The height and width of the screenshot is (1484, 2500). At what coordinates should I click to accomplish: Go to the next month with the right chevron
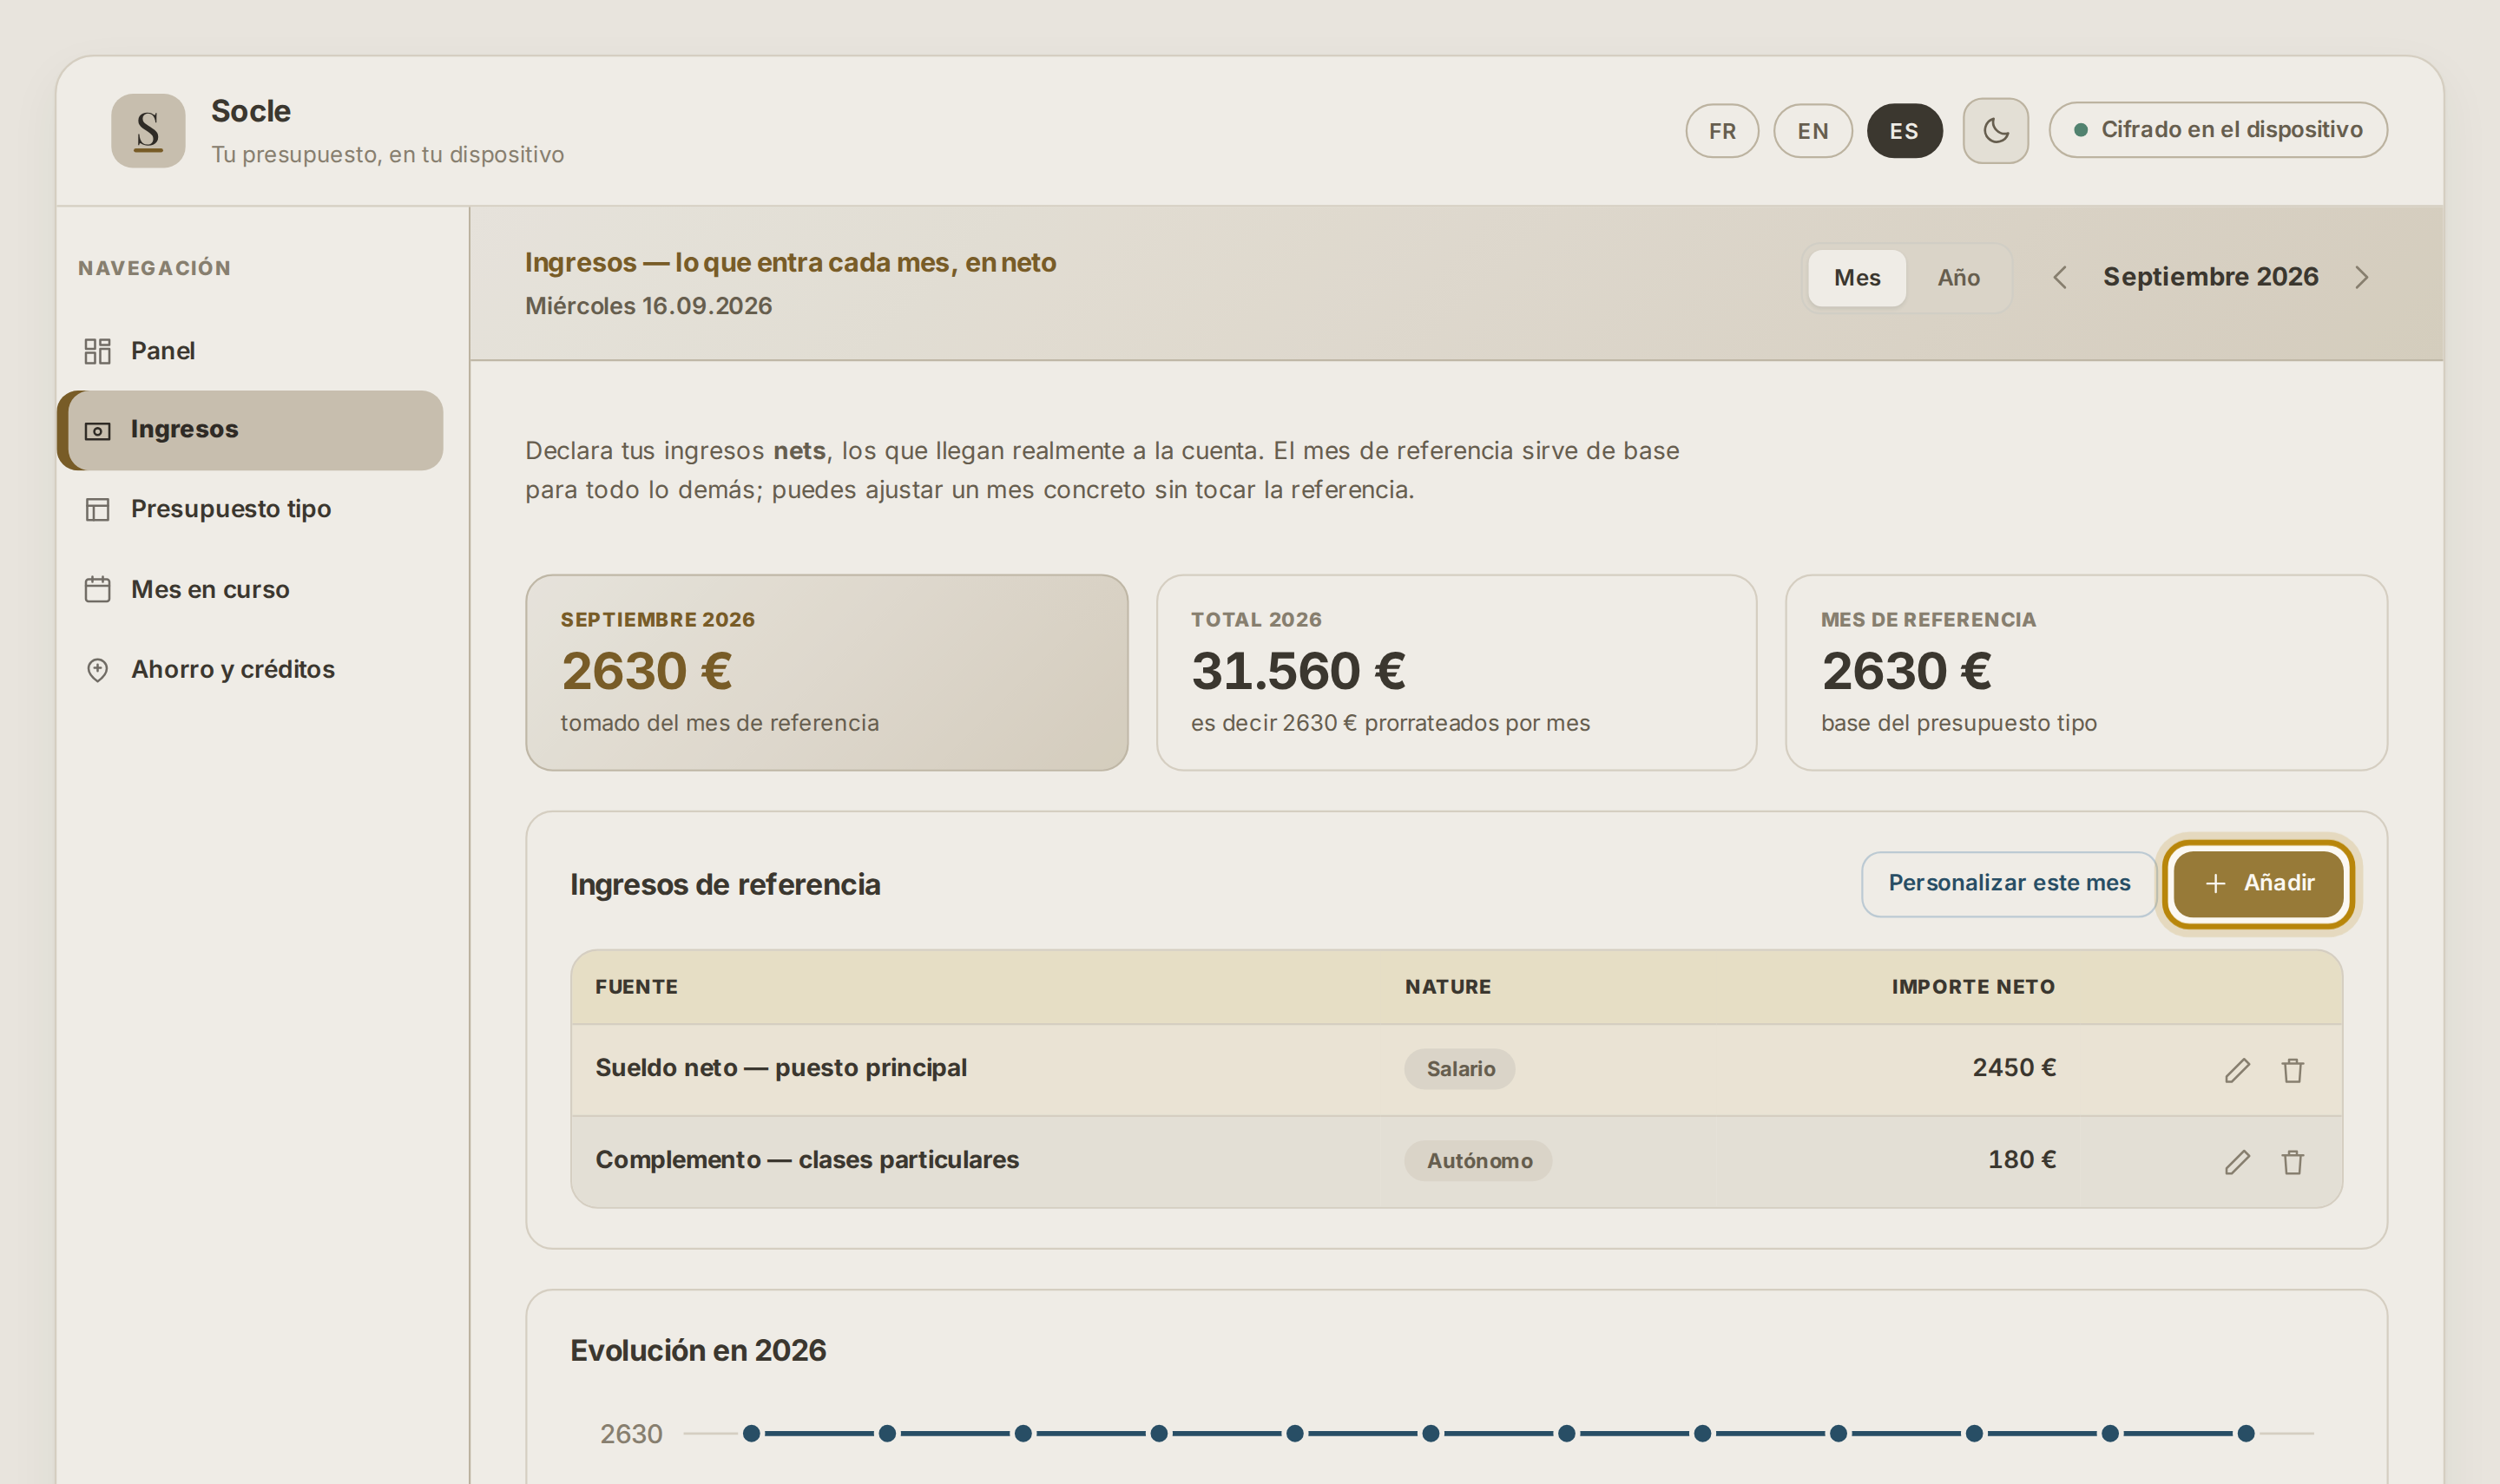pyautogui.click(x=2361, y=277)
